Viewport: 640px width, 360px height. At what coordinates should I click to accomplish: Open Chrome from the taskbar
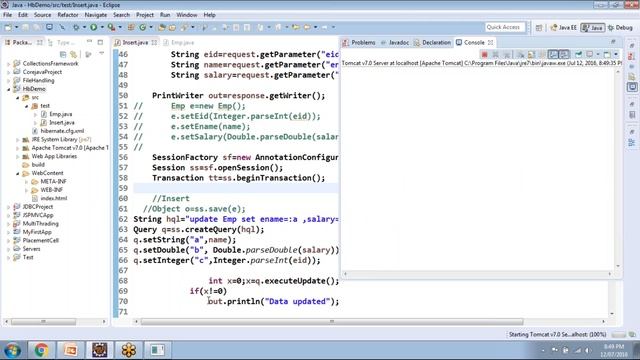(x=41, y=350)
